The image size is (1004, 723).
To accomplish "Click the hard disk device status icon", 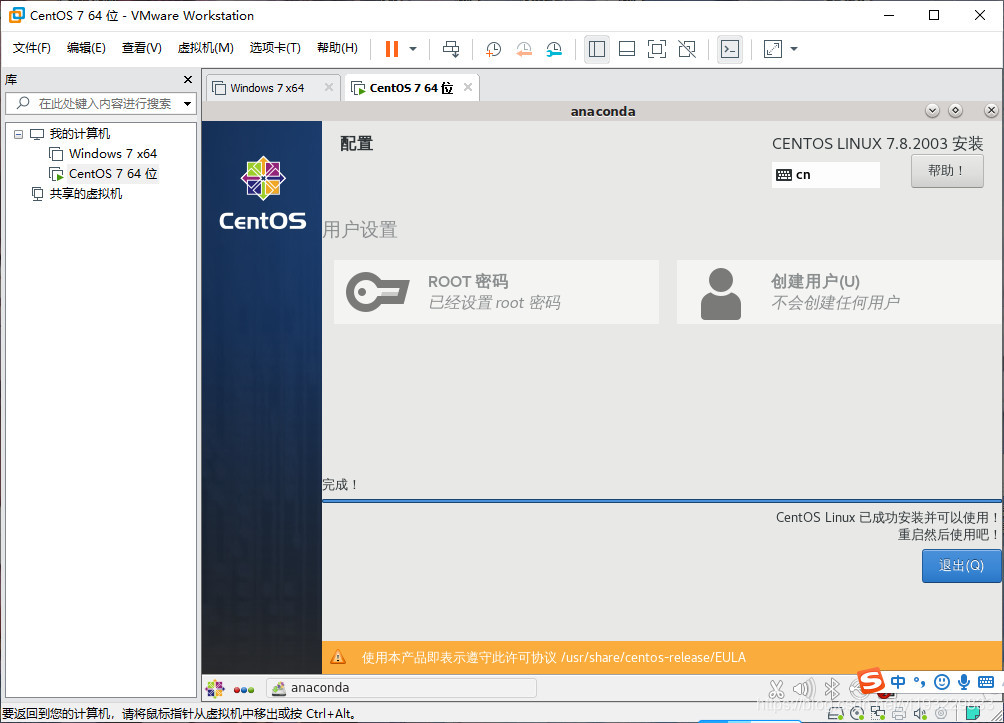I will pyautogui.click(x=836, y=713).
